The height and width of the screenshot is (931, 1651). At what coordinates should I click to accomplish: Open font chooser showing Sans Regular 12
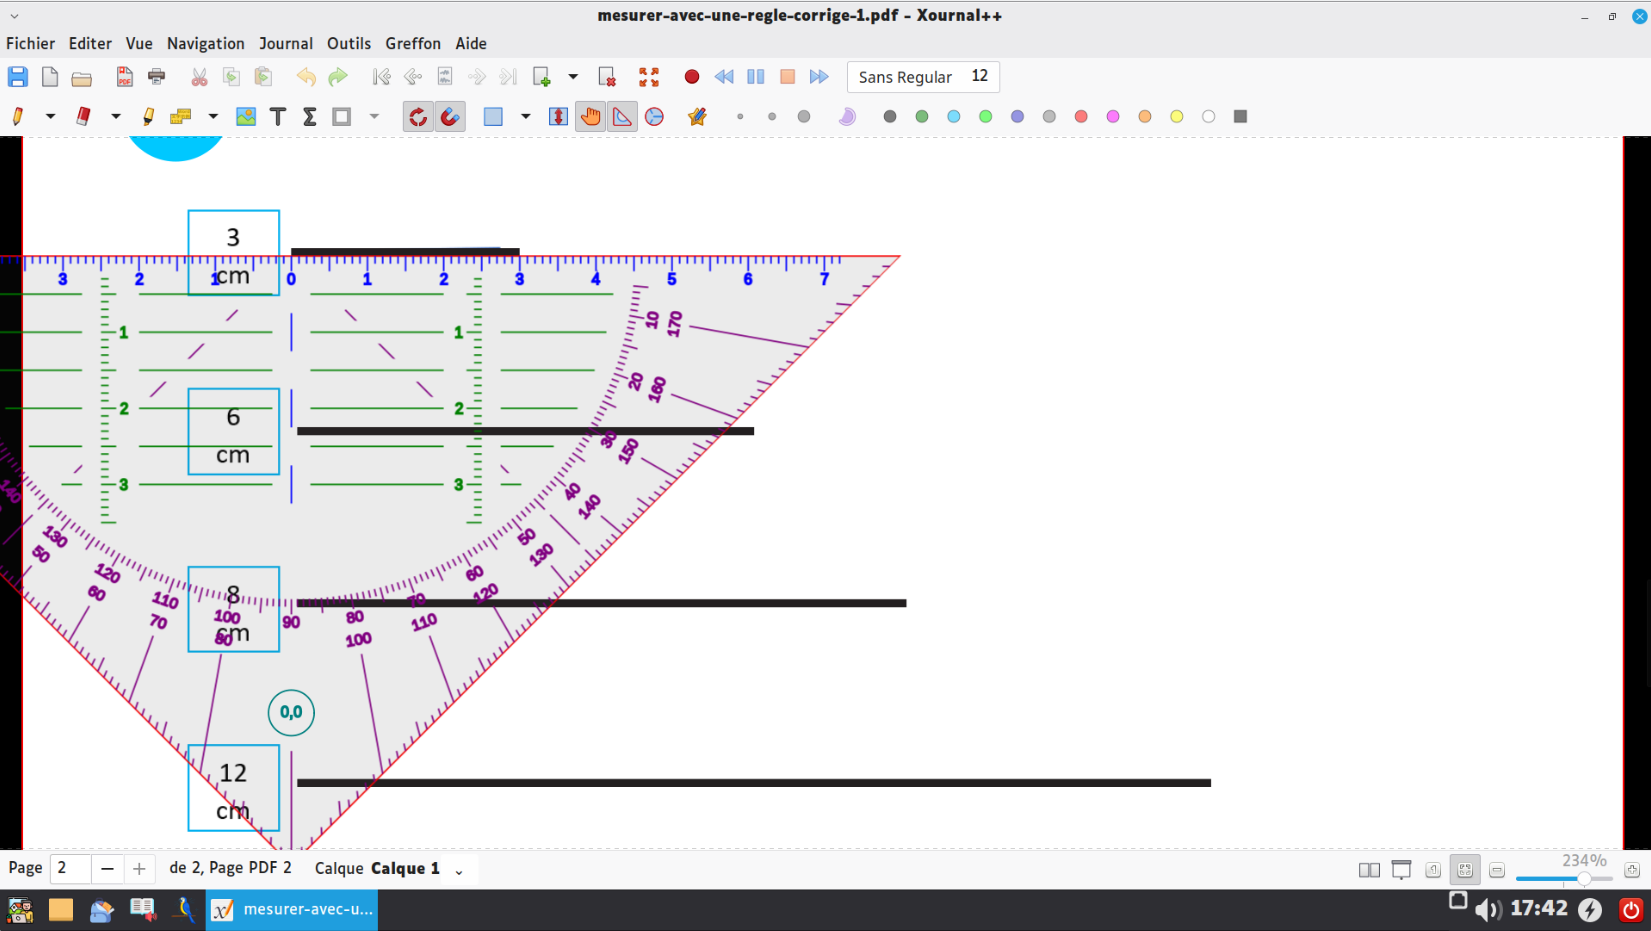(x=922, y=77)
